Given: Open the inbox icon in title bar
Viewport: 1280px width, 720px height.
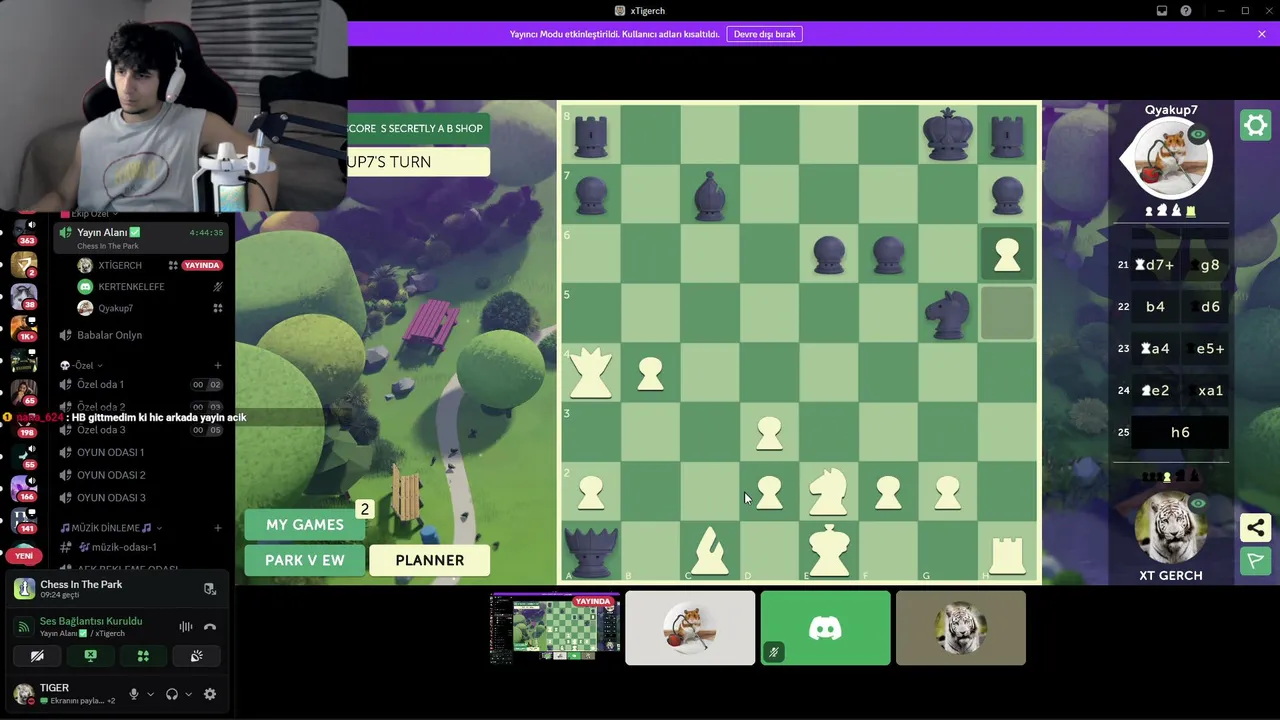Looking at the screenshot, I should tap(1162, 11).
